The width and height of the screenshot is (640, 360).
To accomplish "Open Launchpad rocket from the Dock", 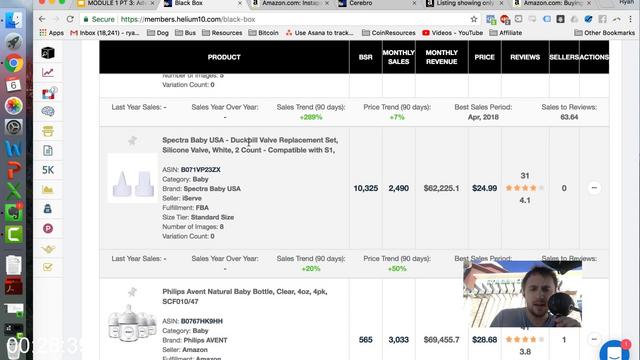I will click(13, 42).
